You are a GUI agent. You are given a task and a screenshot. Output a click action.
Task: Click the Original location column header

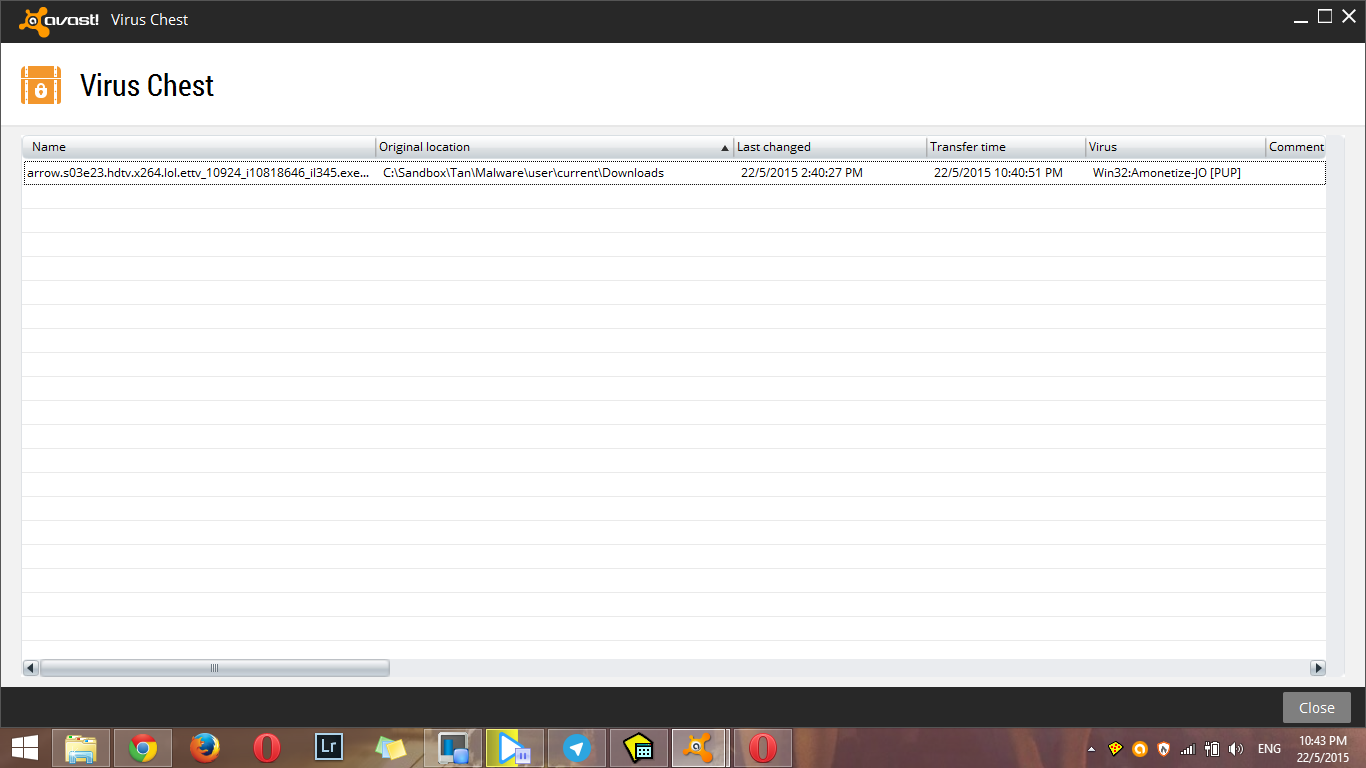pyautogui.click(x=555, y=147)
